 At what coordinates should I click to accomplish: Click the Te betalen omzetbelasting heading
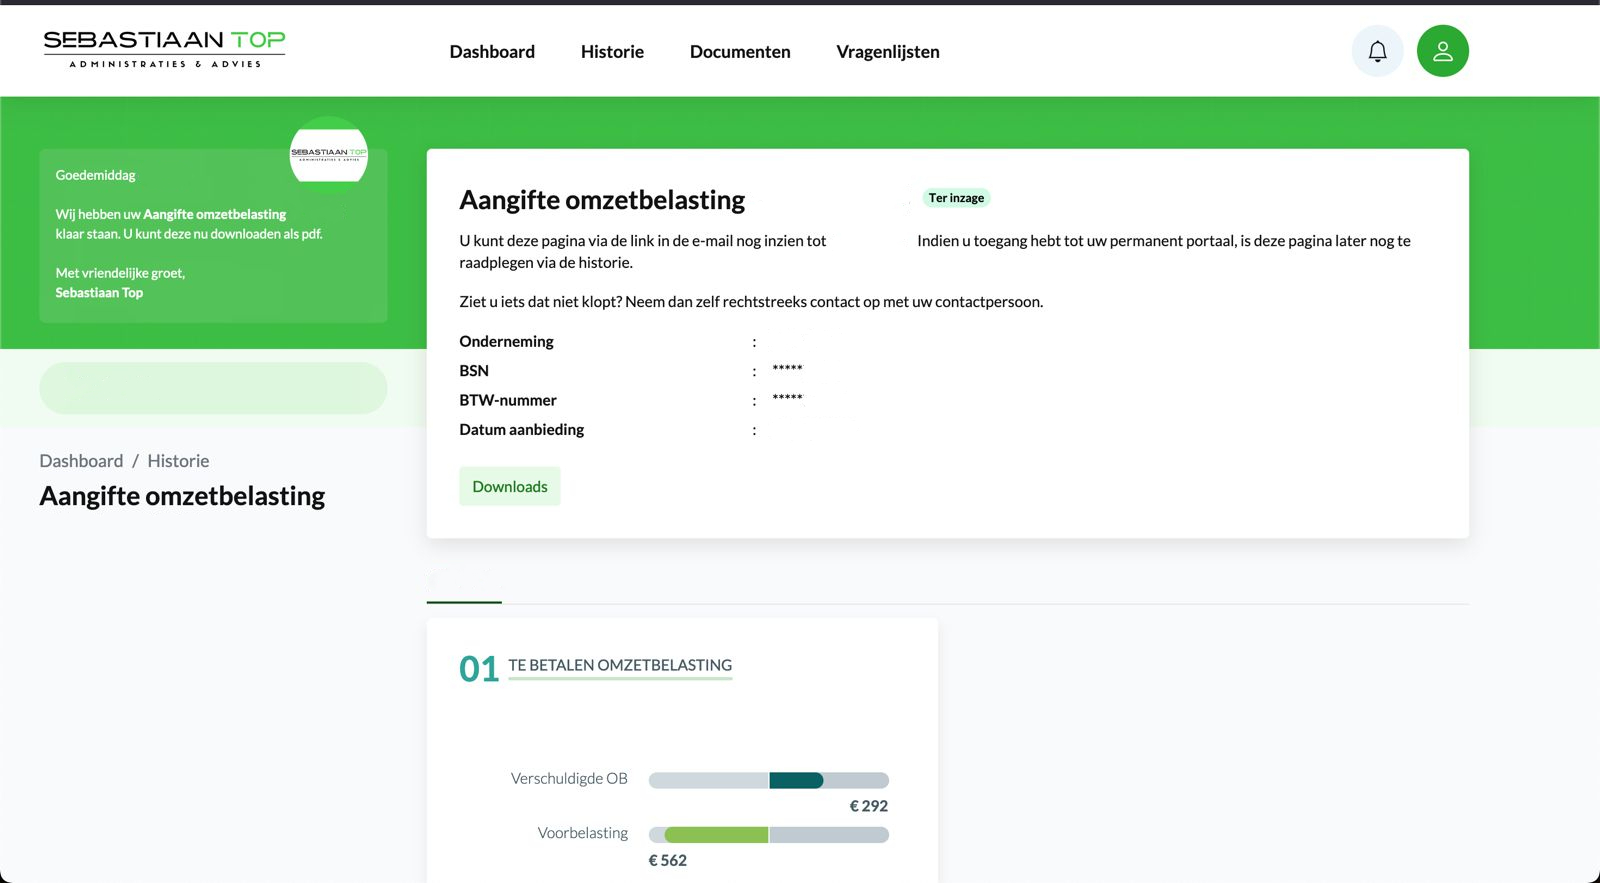[x=620, y=666]
